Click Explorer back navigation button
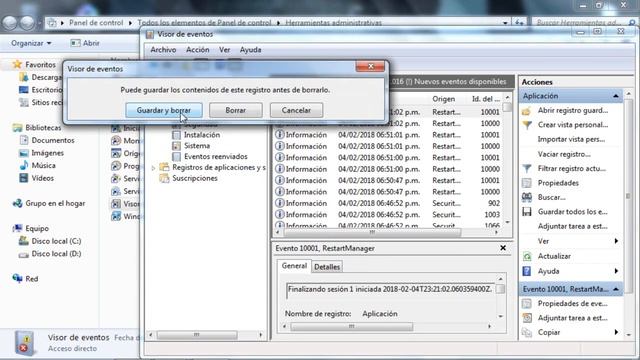640x360 pixels. [x=10, y=22]
